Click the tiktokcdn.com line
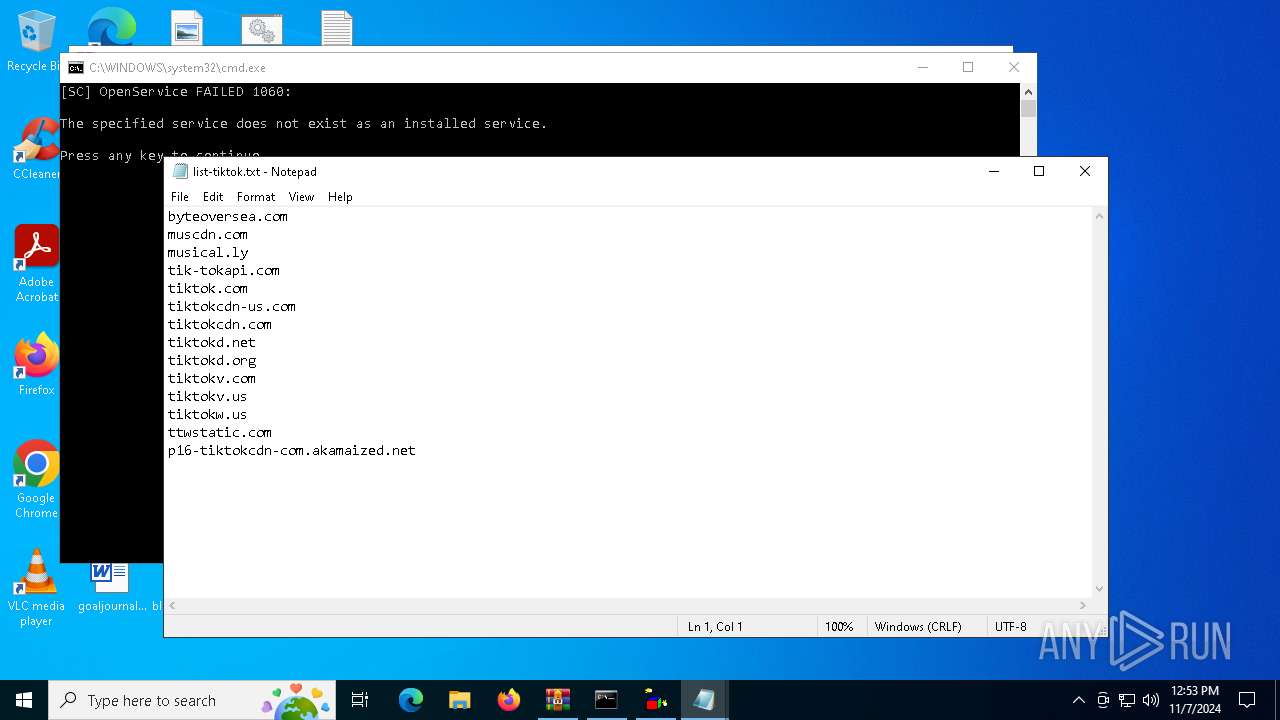 [x=220, y=324]
